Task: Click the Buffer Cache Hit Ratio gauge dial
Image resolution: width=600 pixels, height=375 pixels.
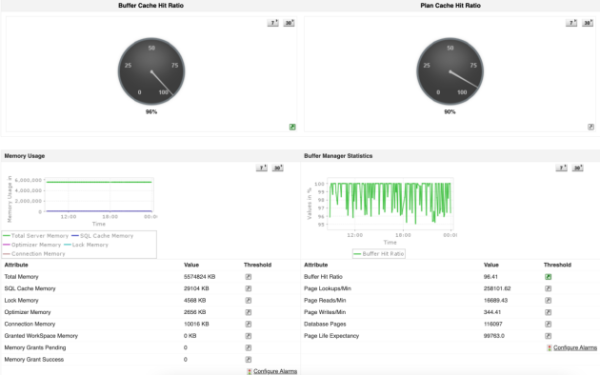Action: [152, 71]
